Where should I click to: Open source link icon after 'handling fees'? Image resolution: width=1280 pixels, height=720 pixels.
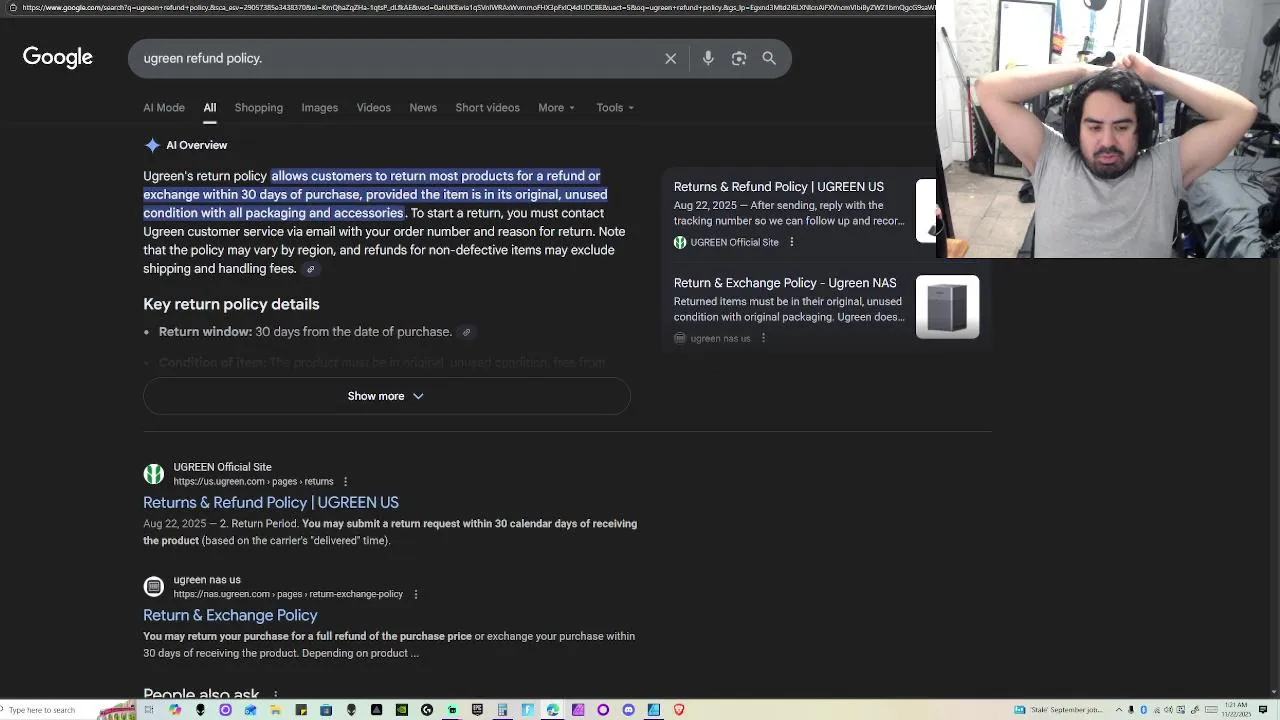pos(310,269)
